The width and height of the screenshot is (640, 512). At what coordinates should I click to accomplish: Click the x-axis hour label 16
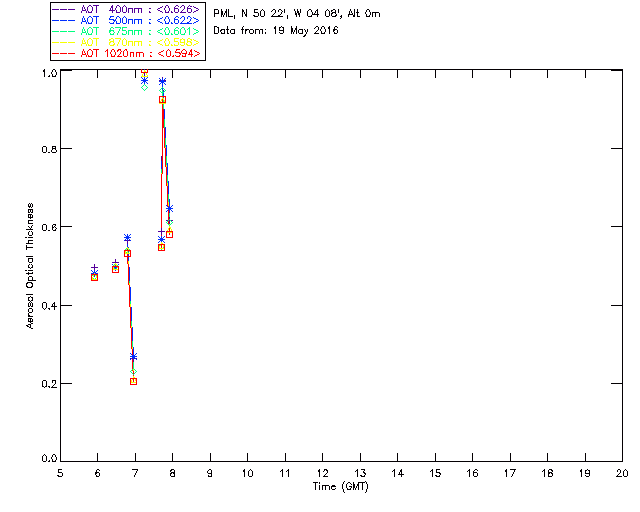tap(473, 473)
